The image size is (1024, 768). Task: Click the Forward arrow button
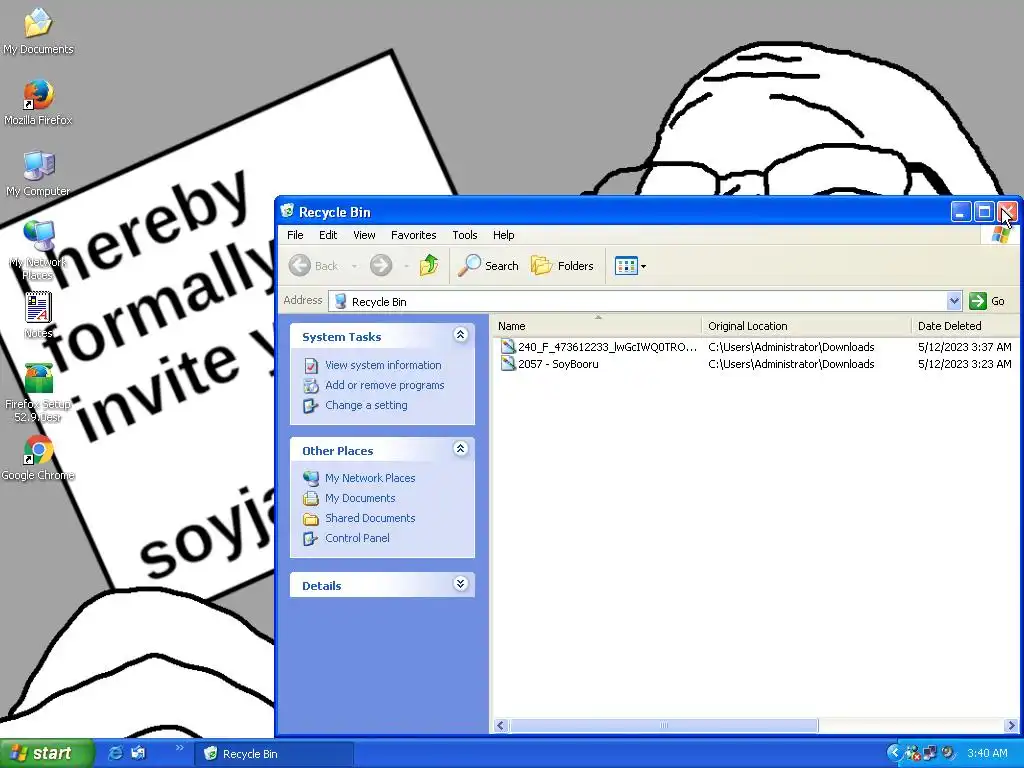coord(381,266)
